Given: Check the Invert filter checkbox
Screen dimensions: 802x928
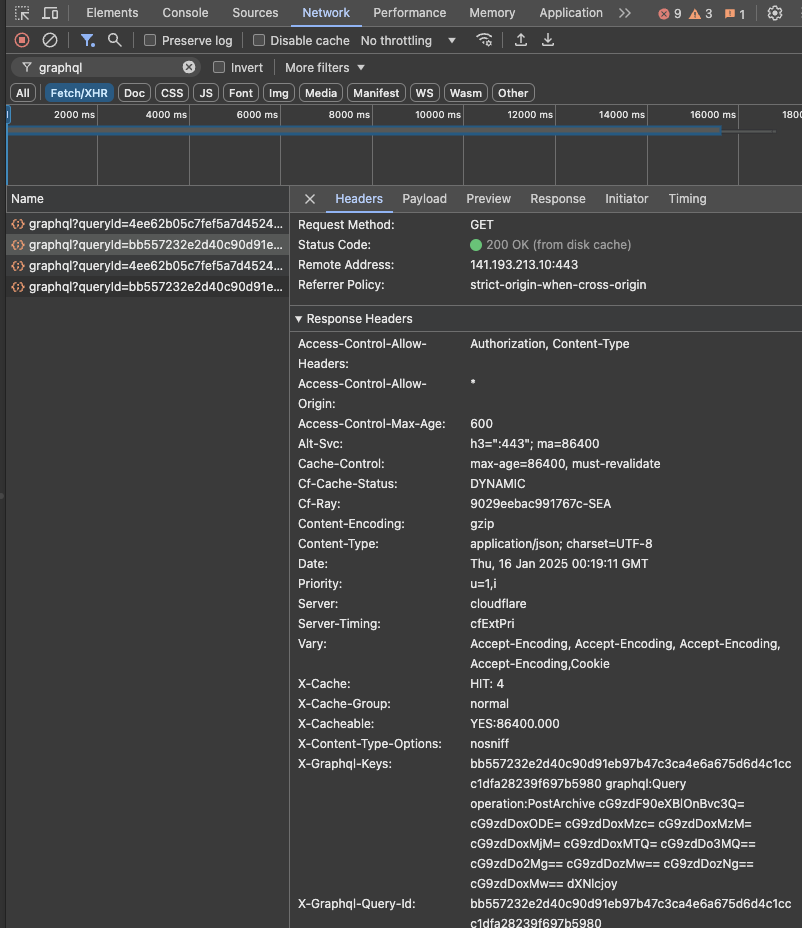Looking at the screenshot, I should (x=219, y=67).
